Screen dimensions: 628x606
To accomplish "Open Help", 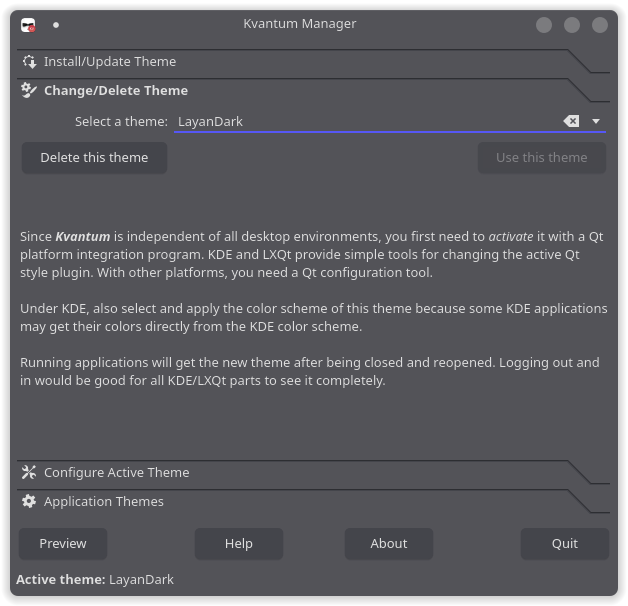I will click(239, 544).
